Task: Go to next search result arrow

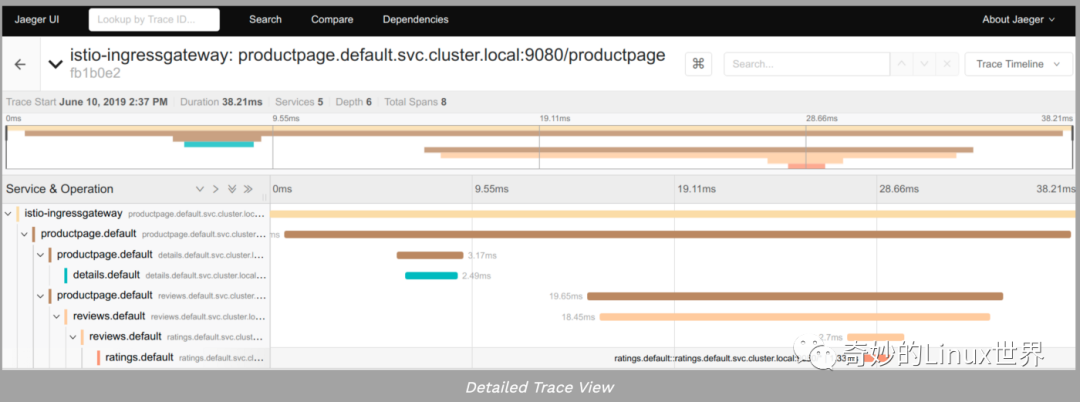Action: click(x=924, y=64)
